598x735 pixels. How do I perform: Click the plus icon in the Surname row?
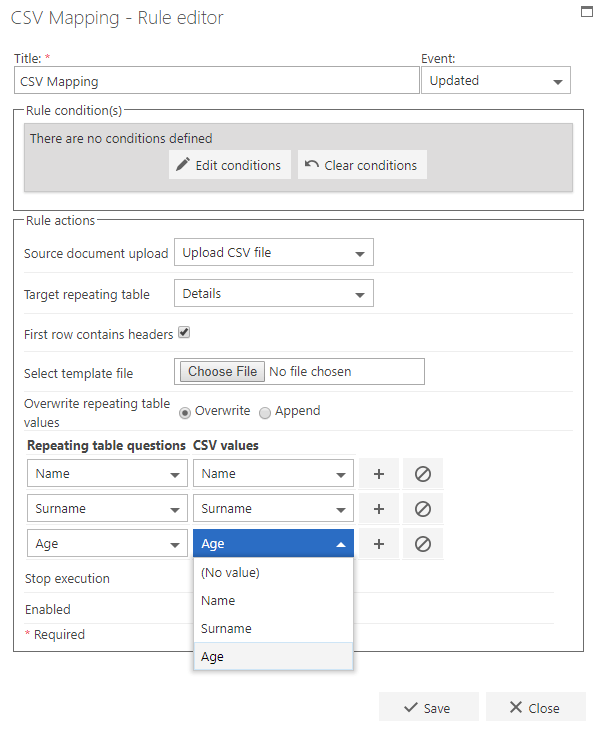coord(379,509)
